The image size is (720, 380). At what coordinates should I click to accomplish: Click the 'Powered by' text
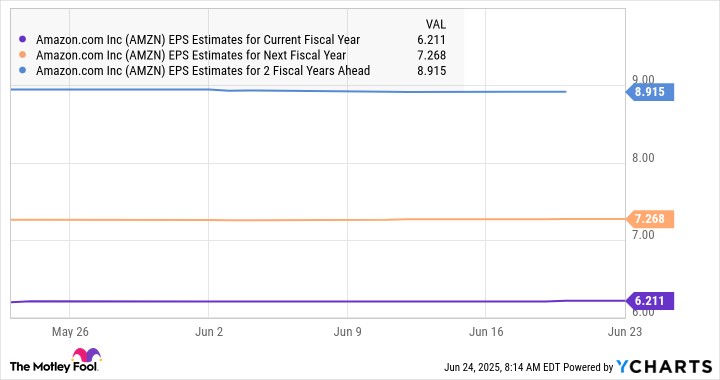[x=588, y=368]
